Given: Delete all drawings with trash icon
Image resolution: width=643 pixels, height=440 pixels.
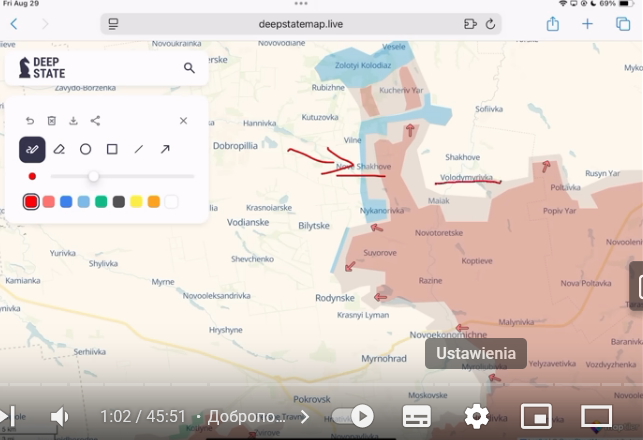Looking at the screenshot, I should click(51, 121).
